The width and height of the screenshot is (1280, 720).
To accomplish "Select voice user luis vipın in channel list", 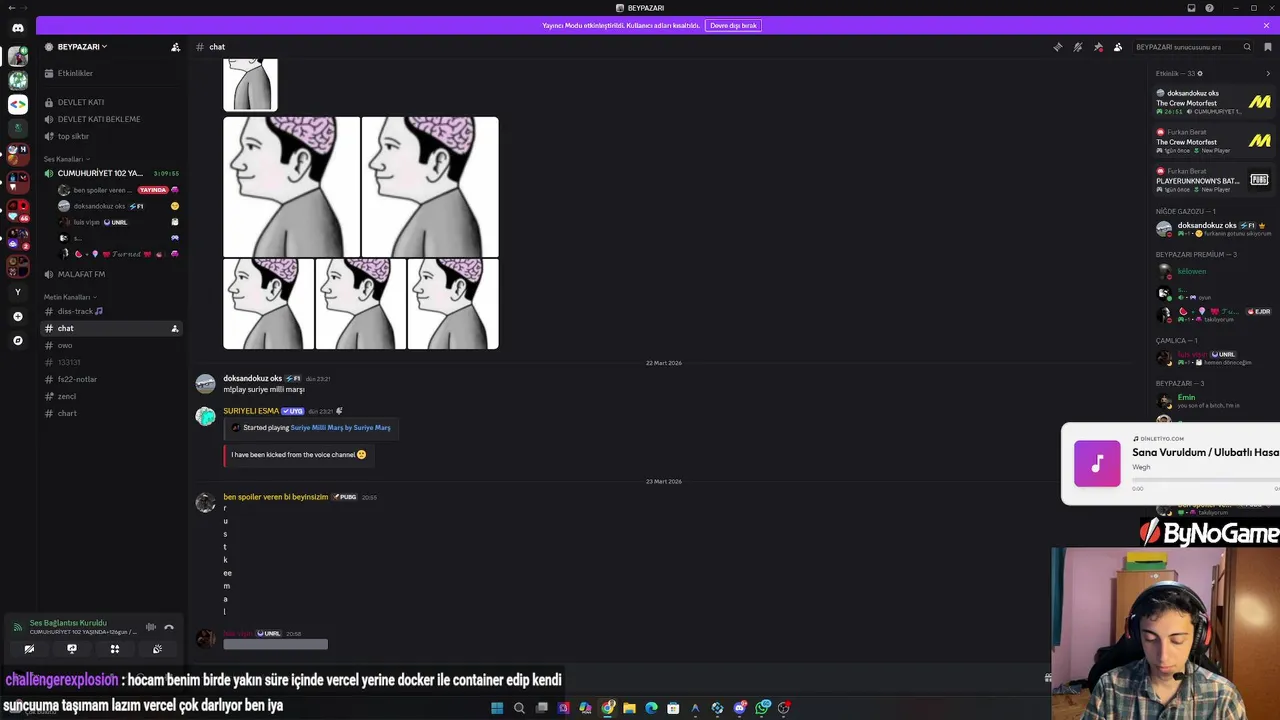I will coord(118,222).
